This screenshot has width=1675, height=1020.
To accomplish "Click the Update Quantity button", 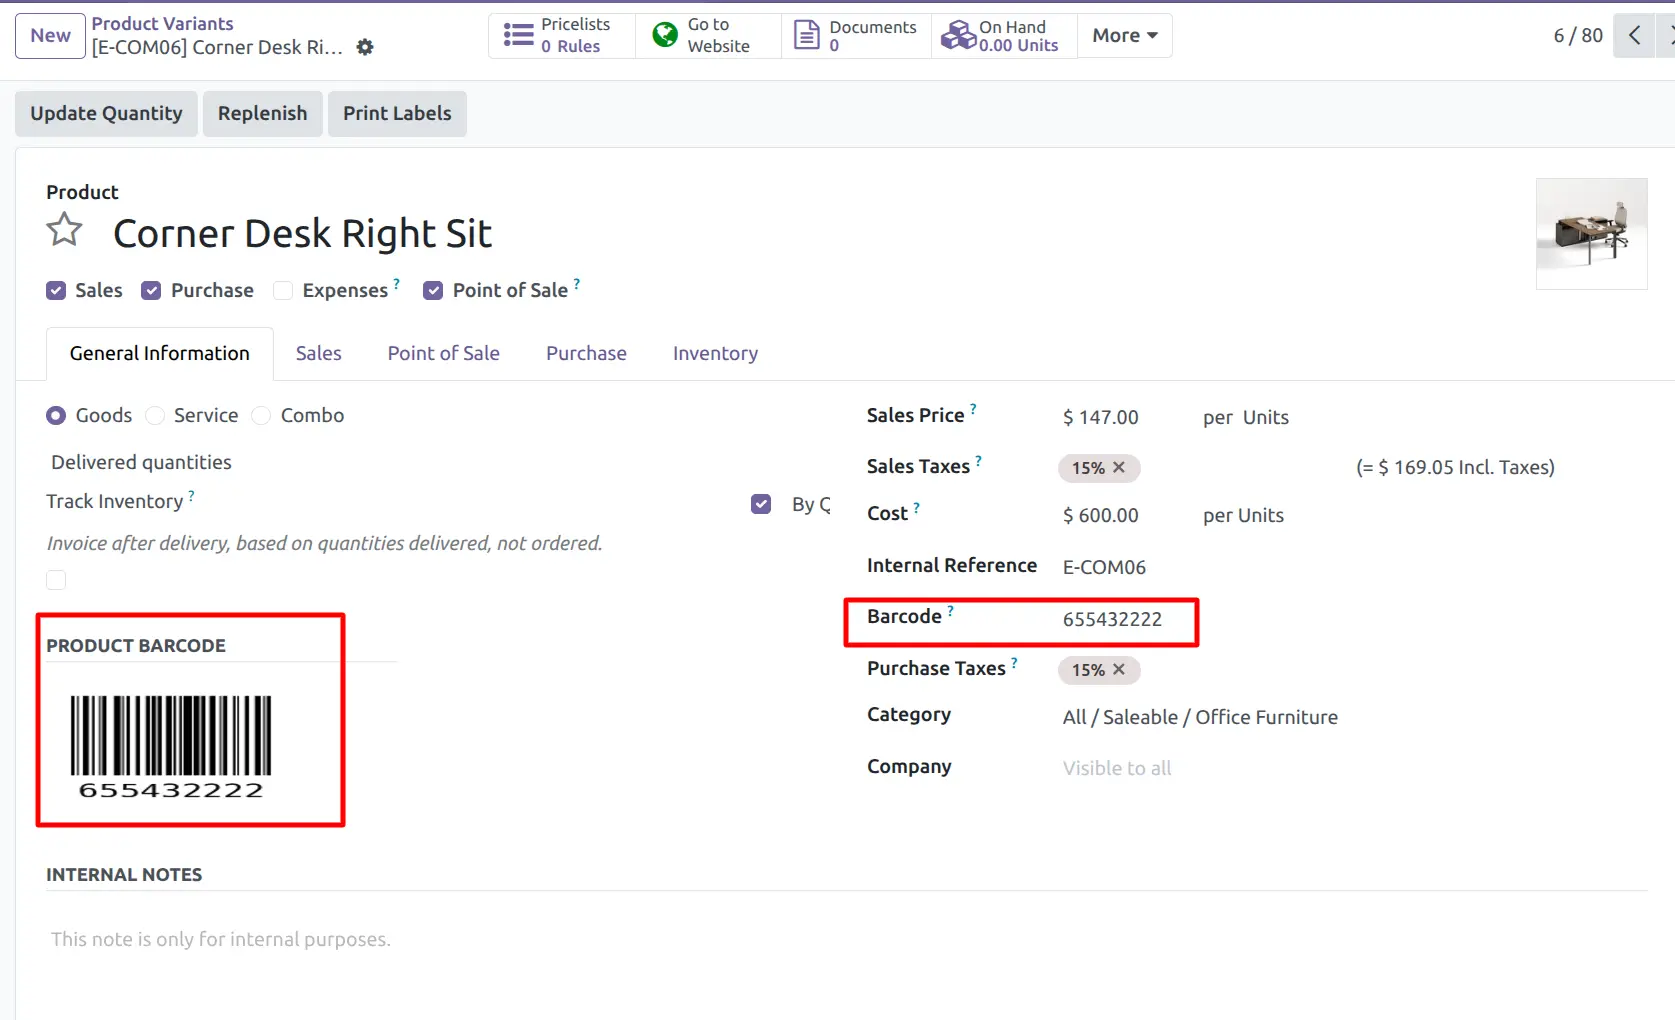I will pos(106,113).
